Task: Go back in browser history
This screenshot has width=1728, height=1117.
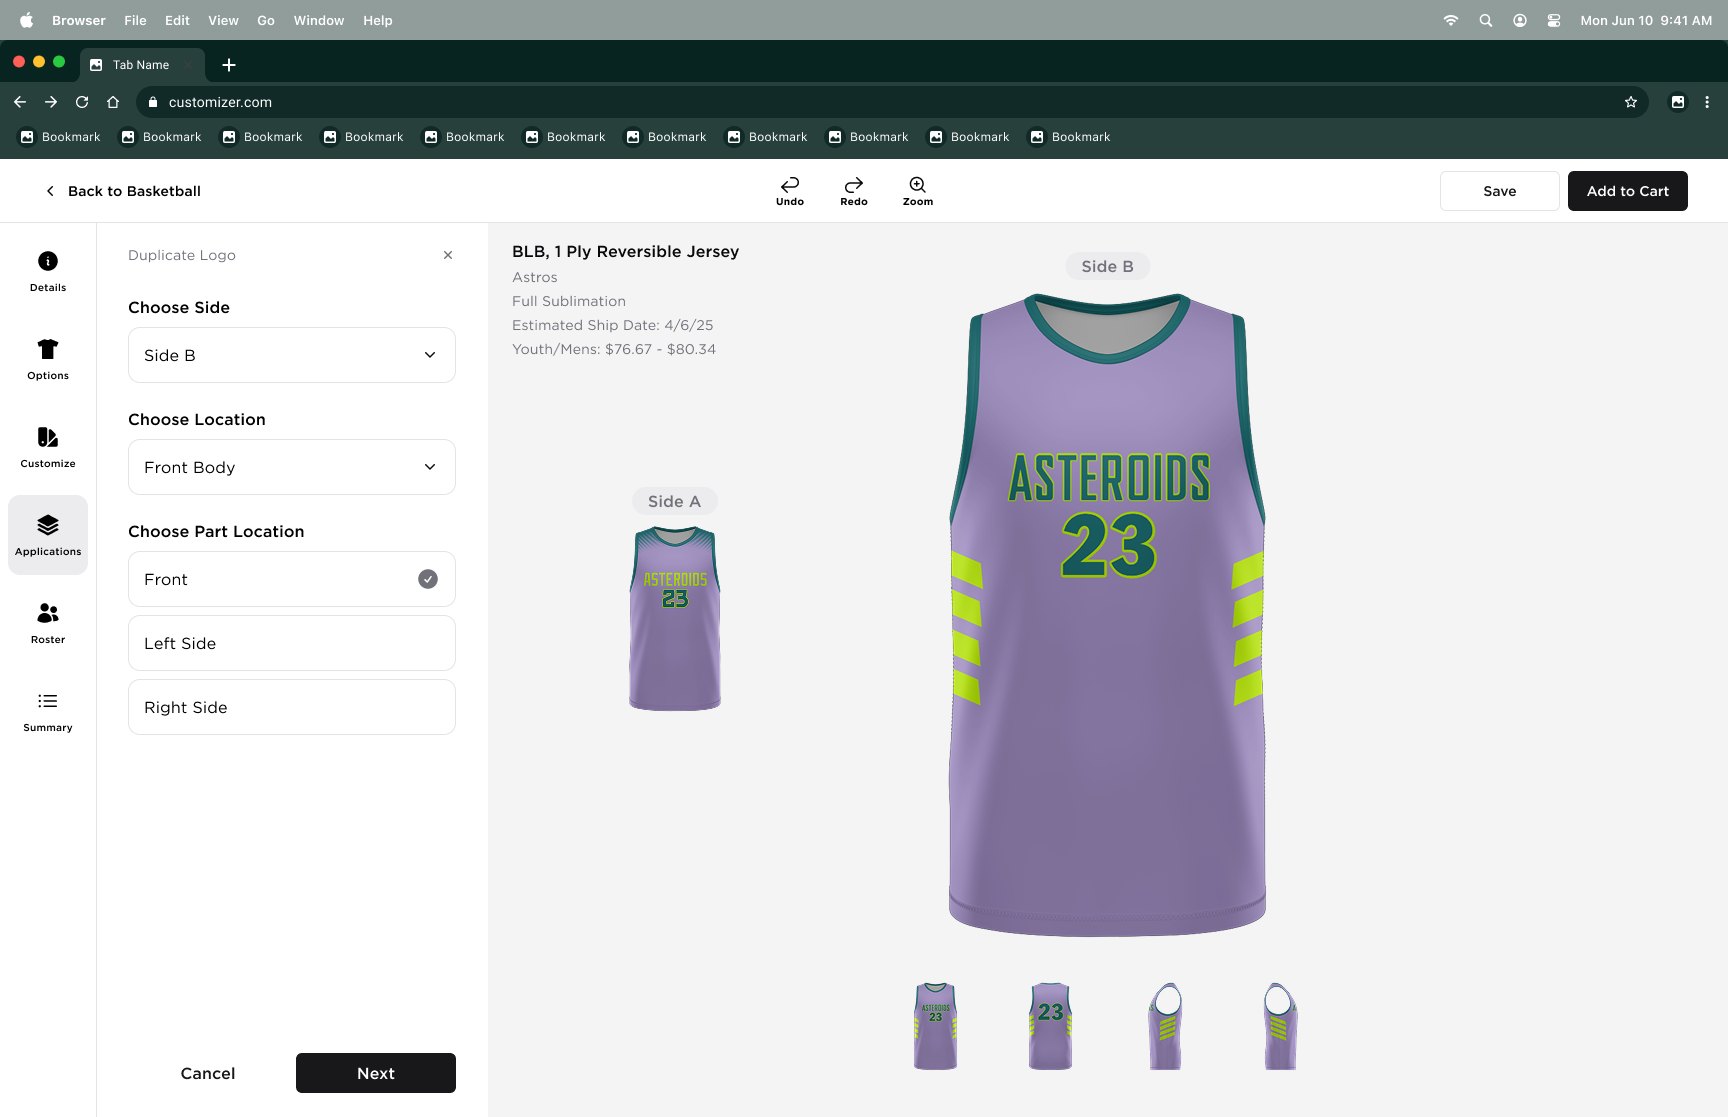Action: [x=20, y=102]
